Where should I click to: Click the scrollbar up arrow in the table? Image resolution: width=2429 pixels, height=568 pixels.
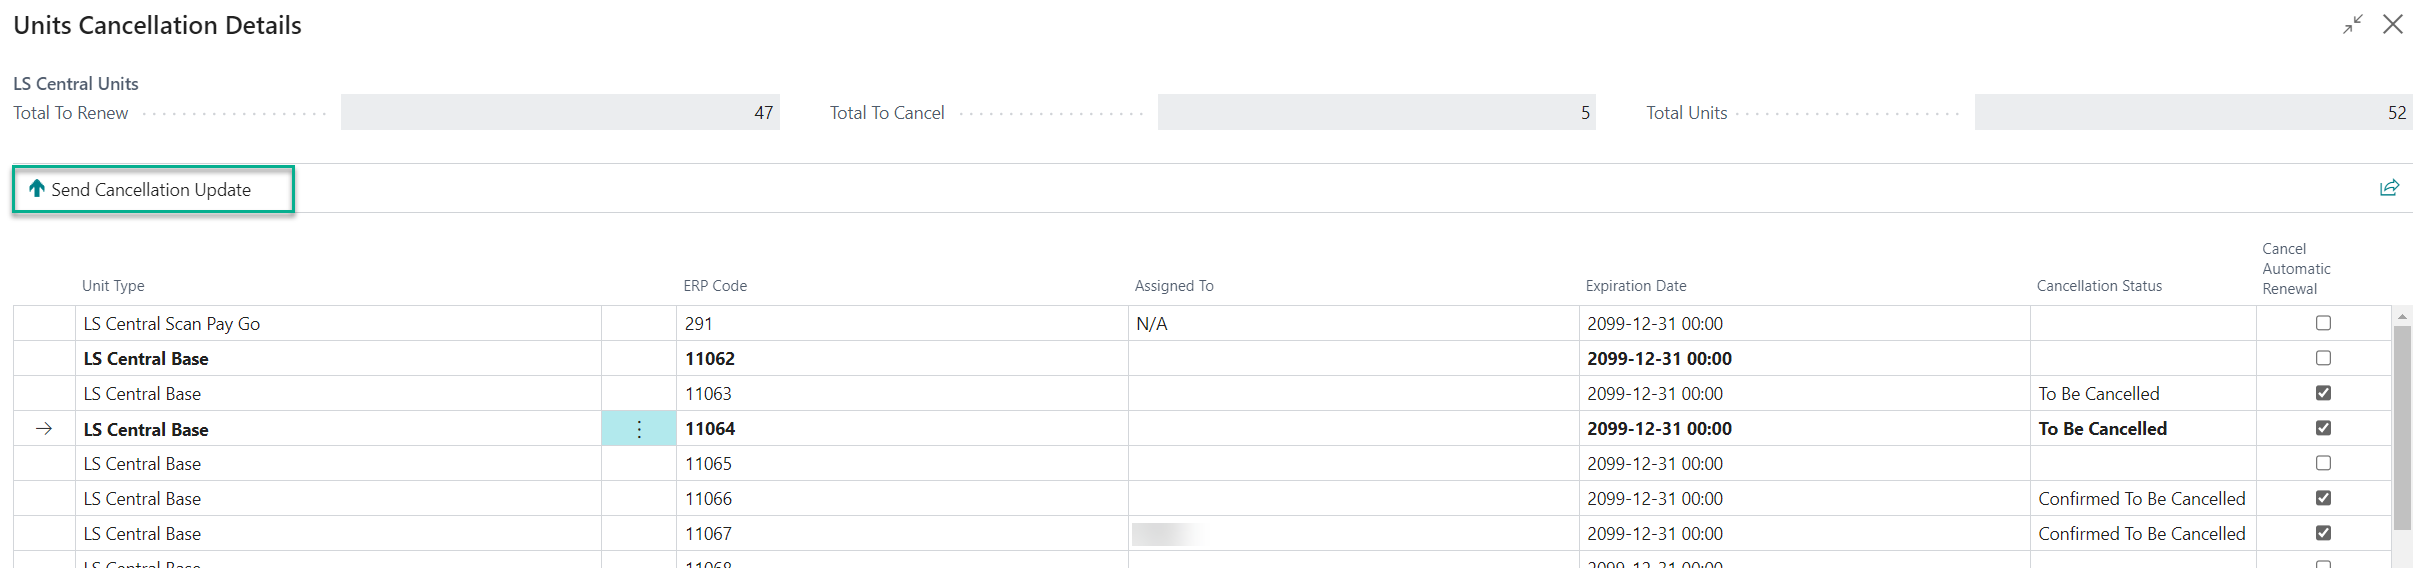(2402, 317)
